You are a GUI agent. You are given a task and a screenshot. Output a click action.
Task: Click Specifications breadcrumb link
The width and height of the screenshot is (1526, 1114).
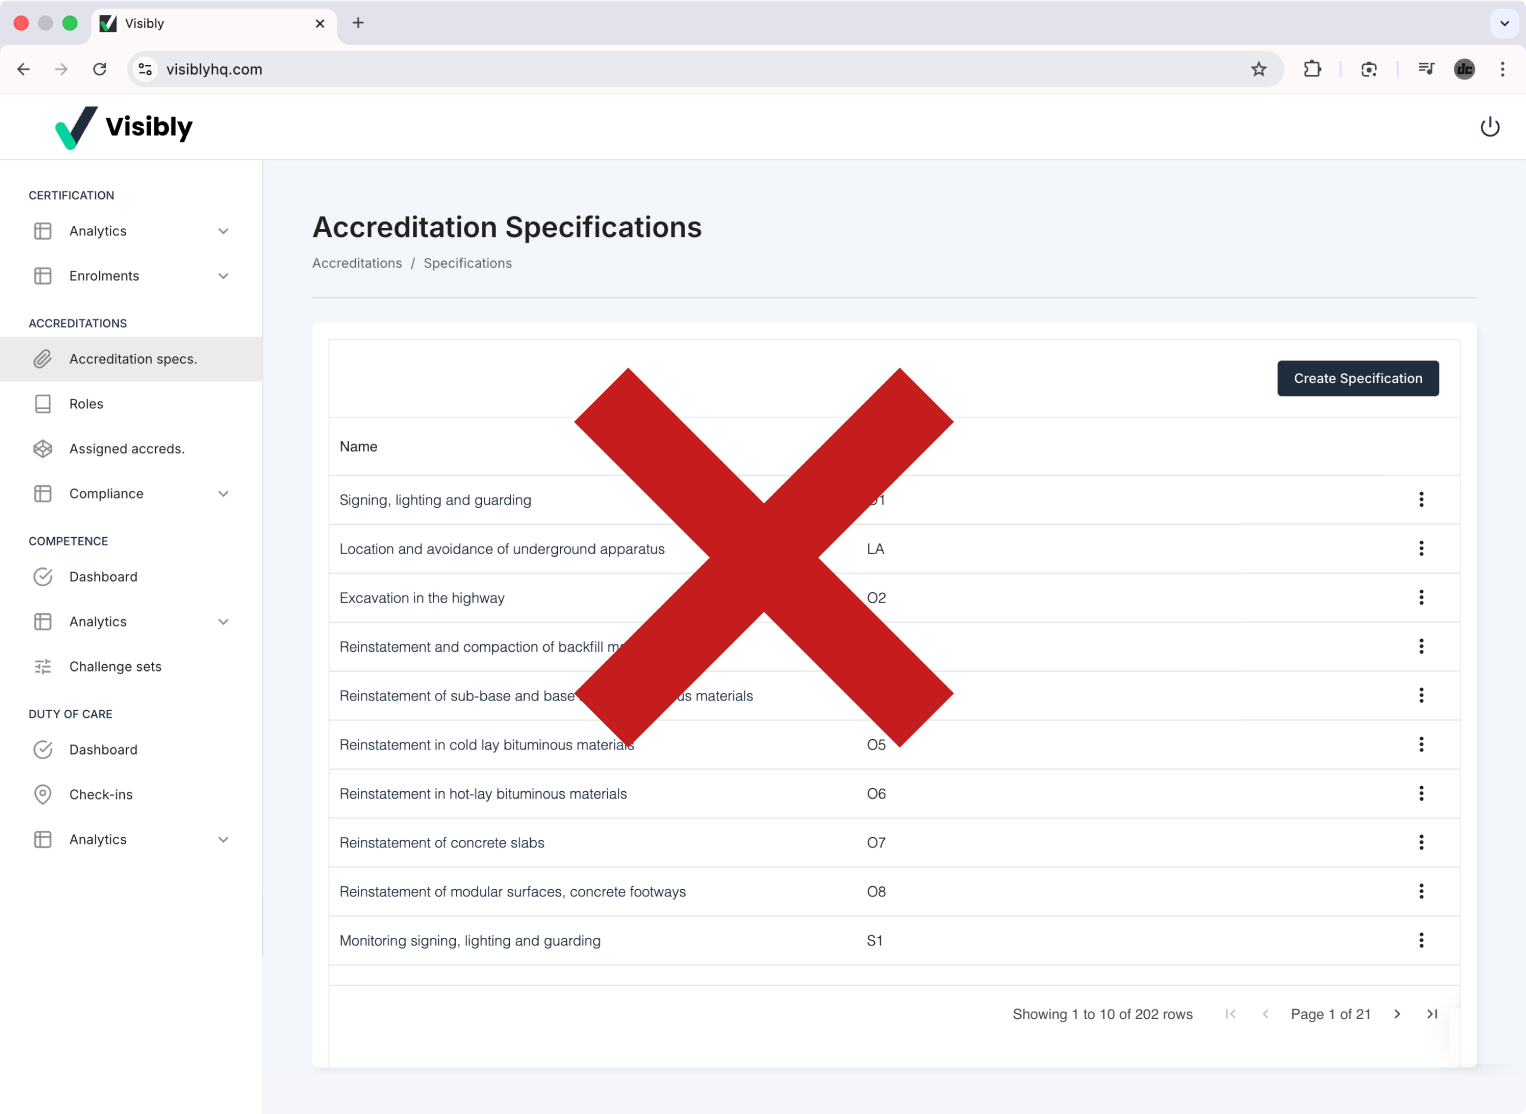point(467,263)
